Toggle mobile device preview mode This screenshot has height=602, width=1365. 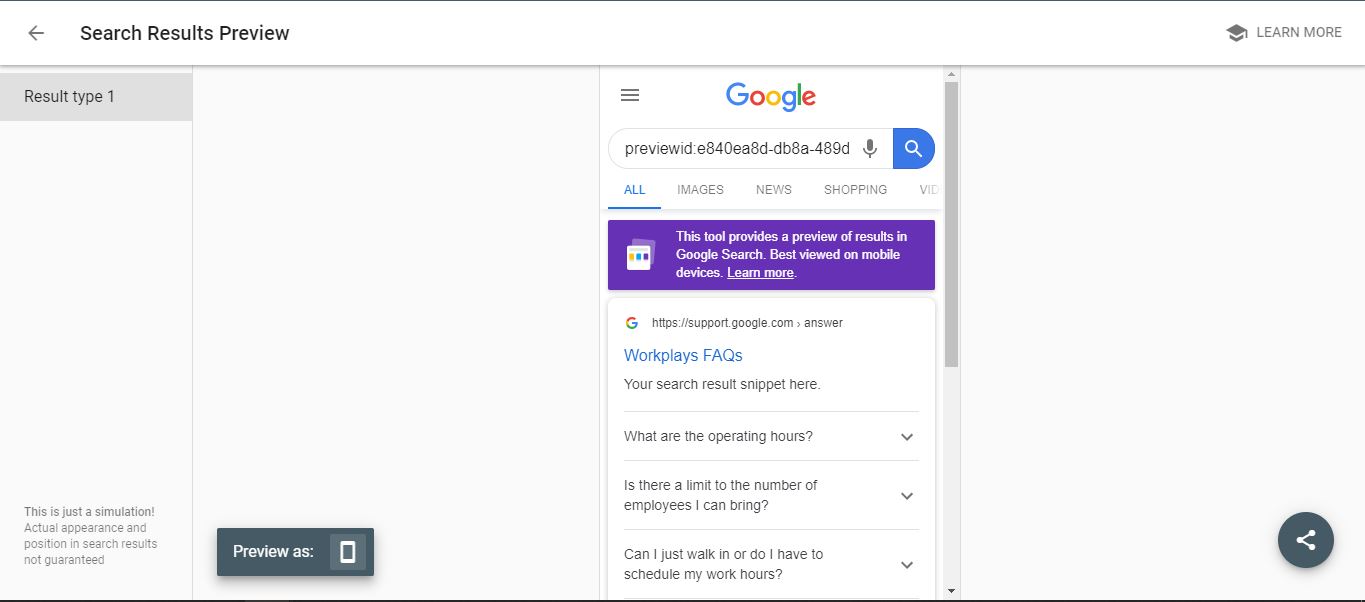[348, 552]
